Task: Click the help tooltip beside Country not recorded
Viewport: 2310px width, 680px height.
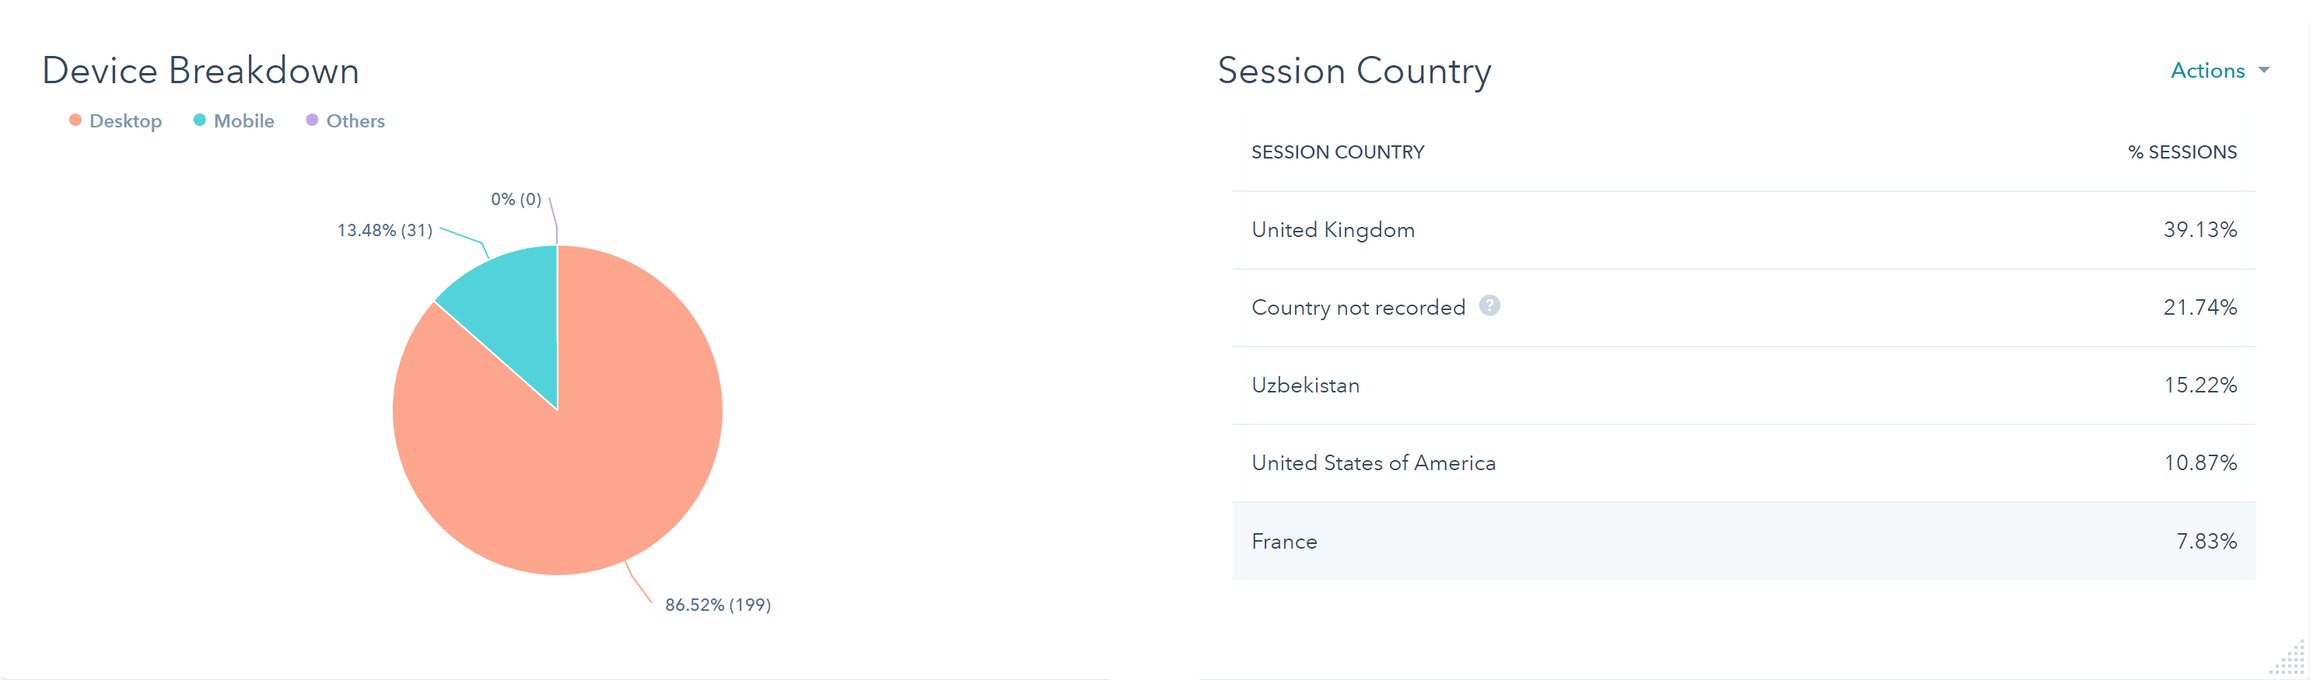Action: click(1488, 307)
